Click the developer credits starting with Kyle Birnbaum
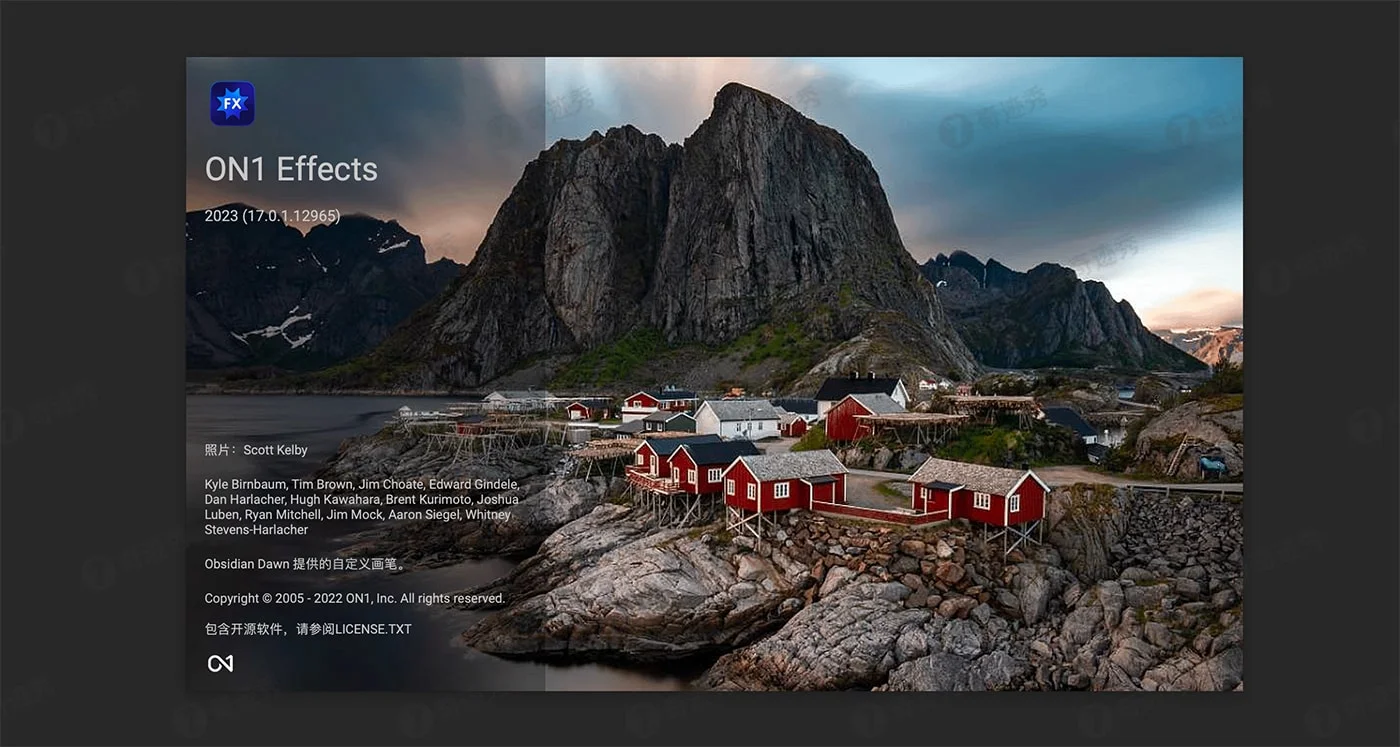Viewport: 1400px width, 747px height. coord(361,507)
